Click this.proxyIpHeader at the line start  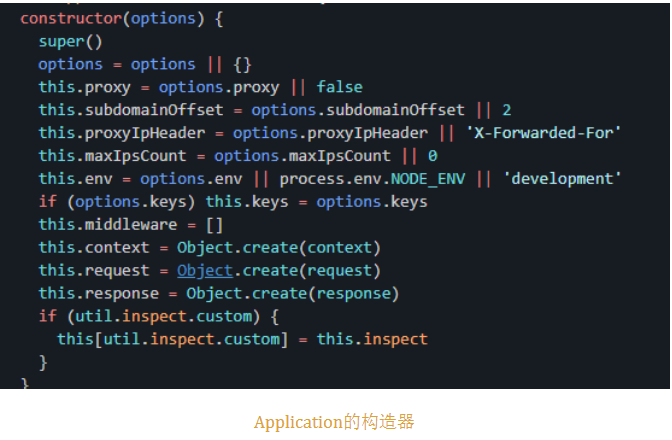coord(123,132)
